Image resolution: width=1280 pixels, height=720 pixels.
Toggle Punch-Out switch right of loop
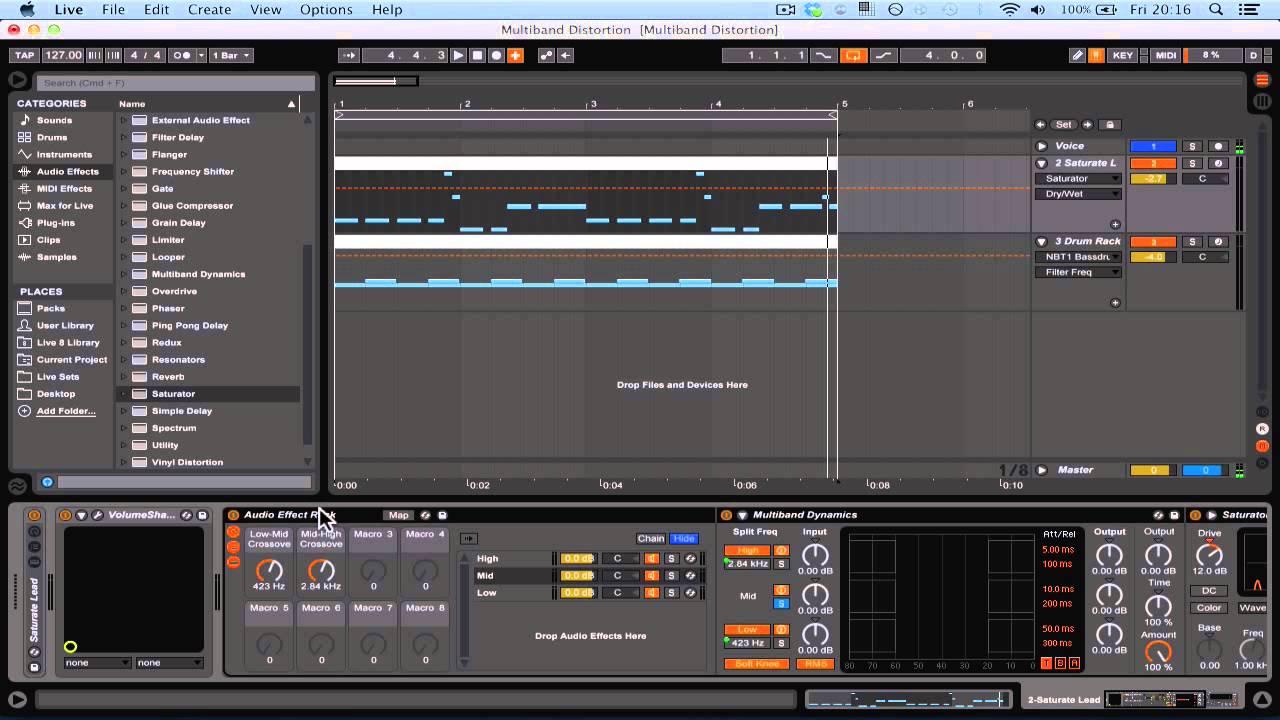tap(882, 55)
